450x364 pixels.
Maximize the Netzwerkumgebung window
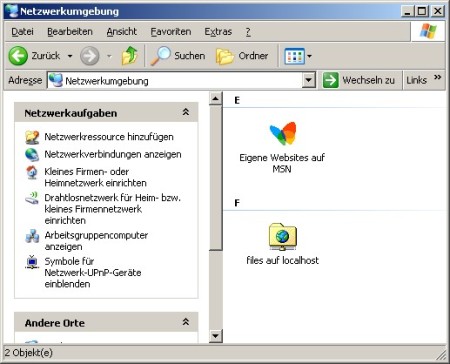click(x=422, y=11)
